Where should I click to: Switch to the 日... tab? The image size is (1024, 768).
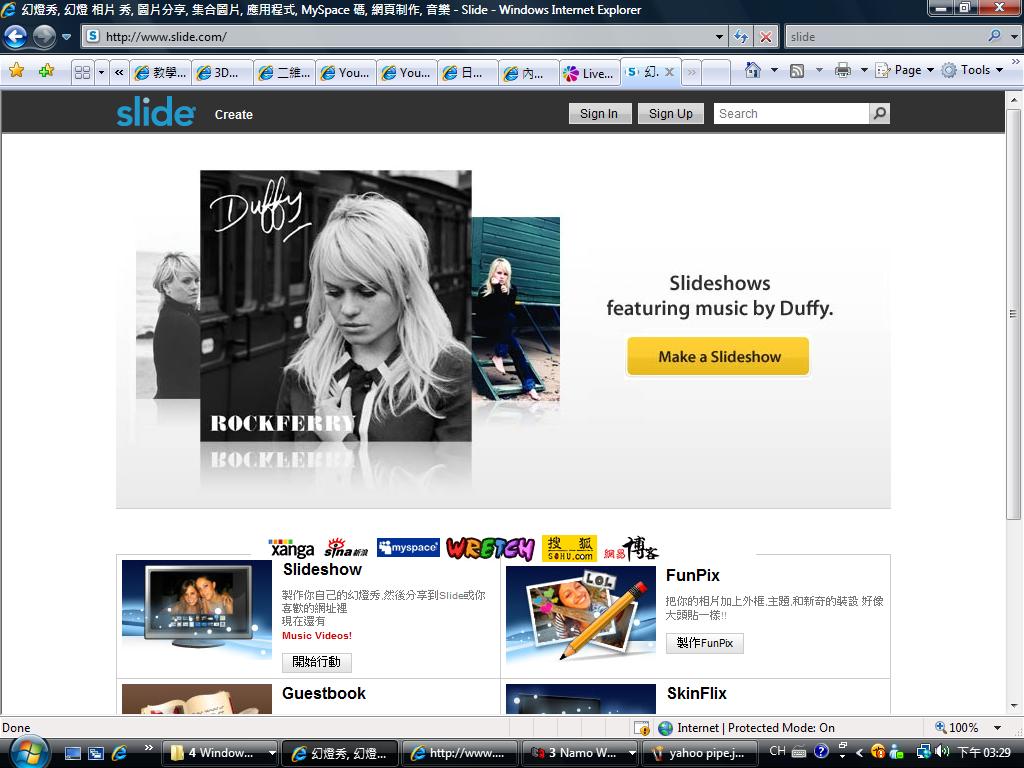466,72
